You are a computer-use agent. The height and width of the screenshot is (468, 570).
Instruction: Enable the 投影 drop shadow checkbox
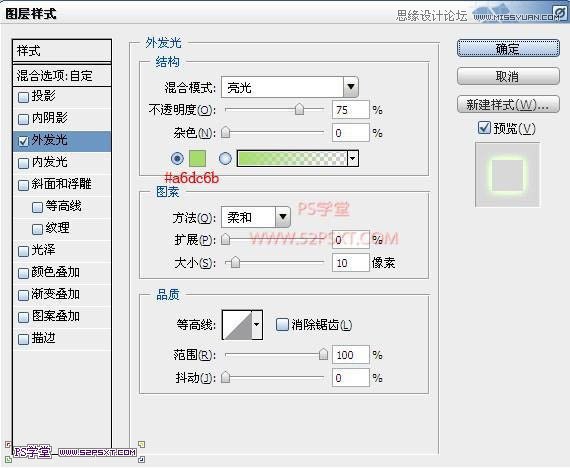click(x=23, y=97)
